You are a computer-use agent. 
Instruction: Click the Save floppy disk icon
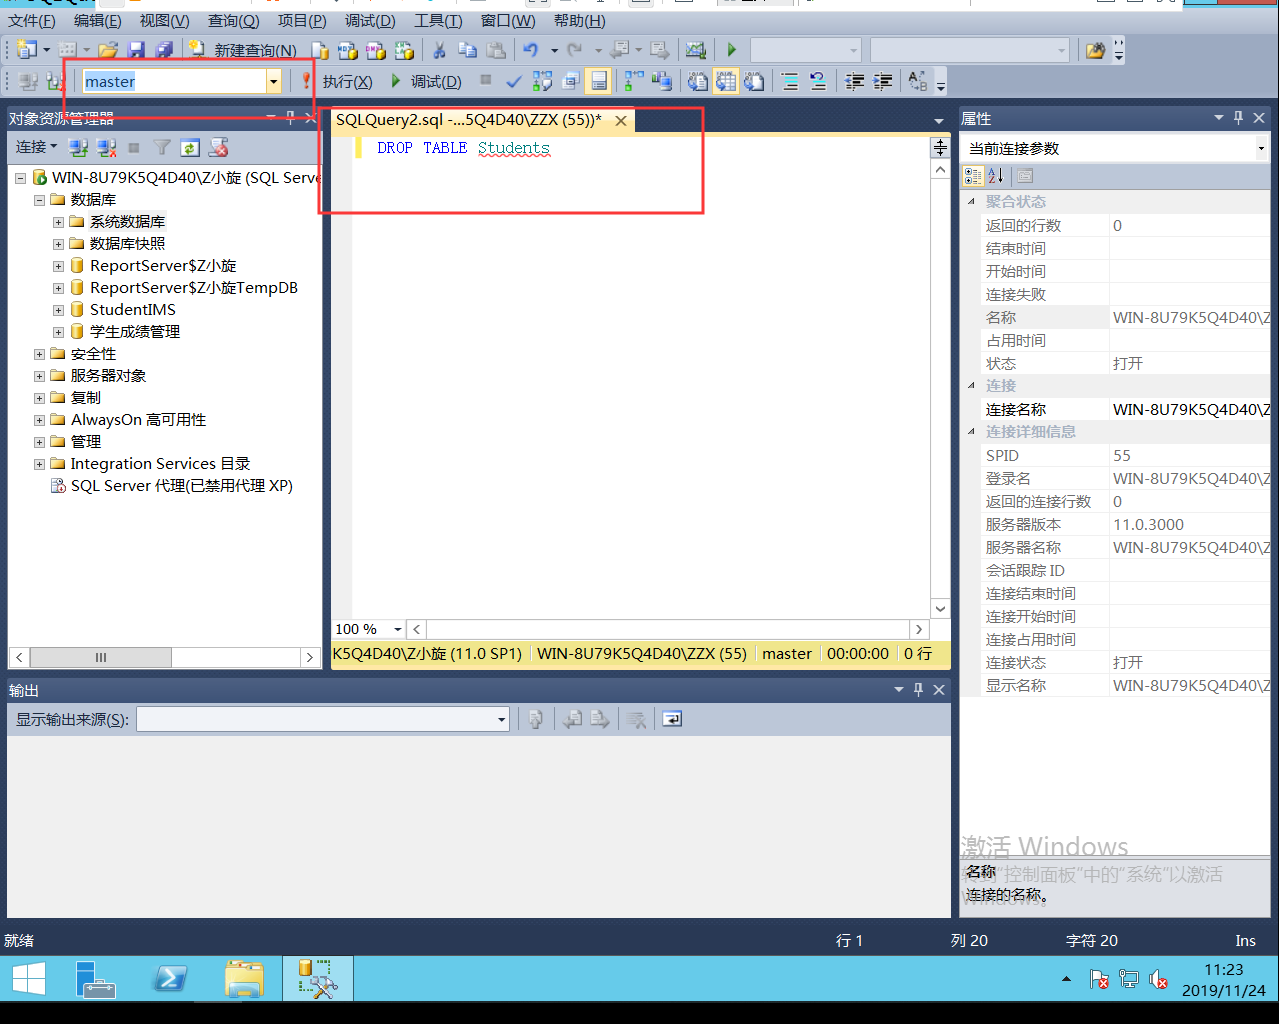pos(136,49)
